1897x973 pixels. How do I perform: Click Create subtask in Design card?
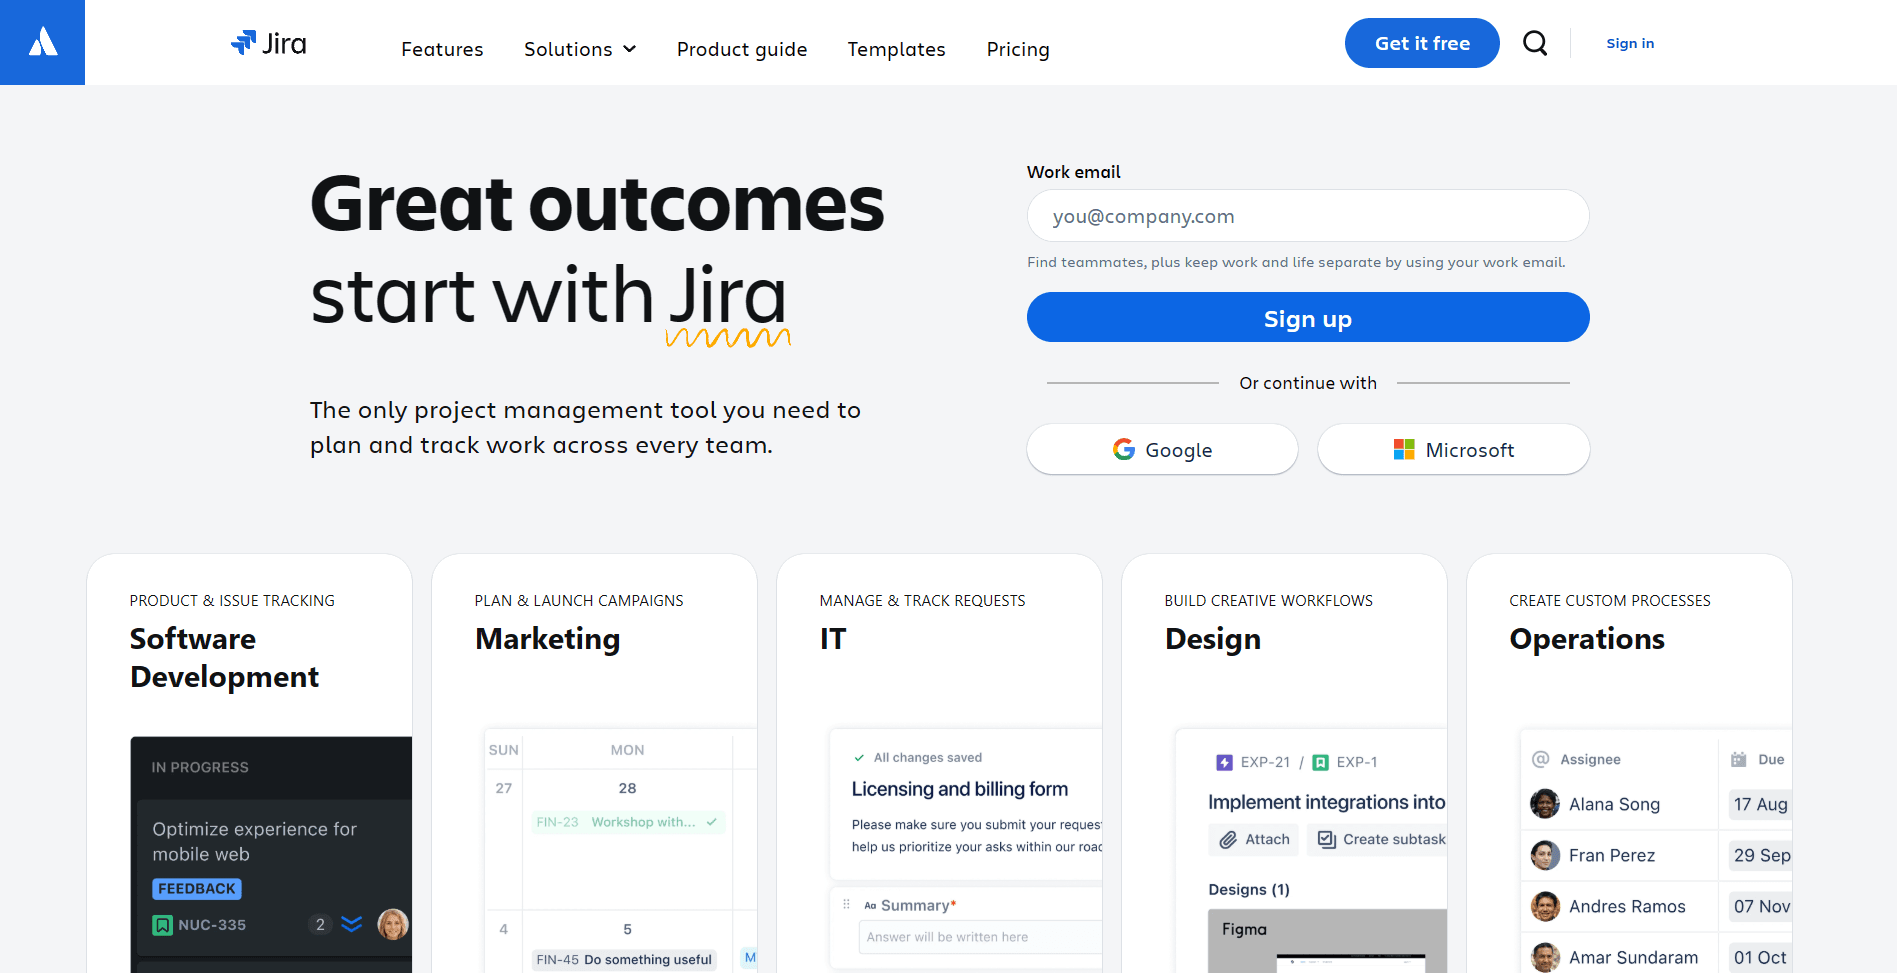(1381, 840)
